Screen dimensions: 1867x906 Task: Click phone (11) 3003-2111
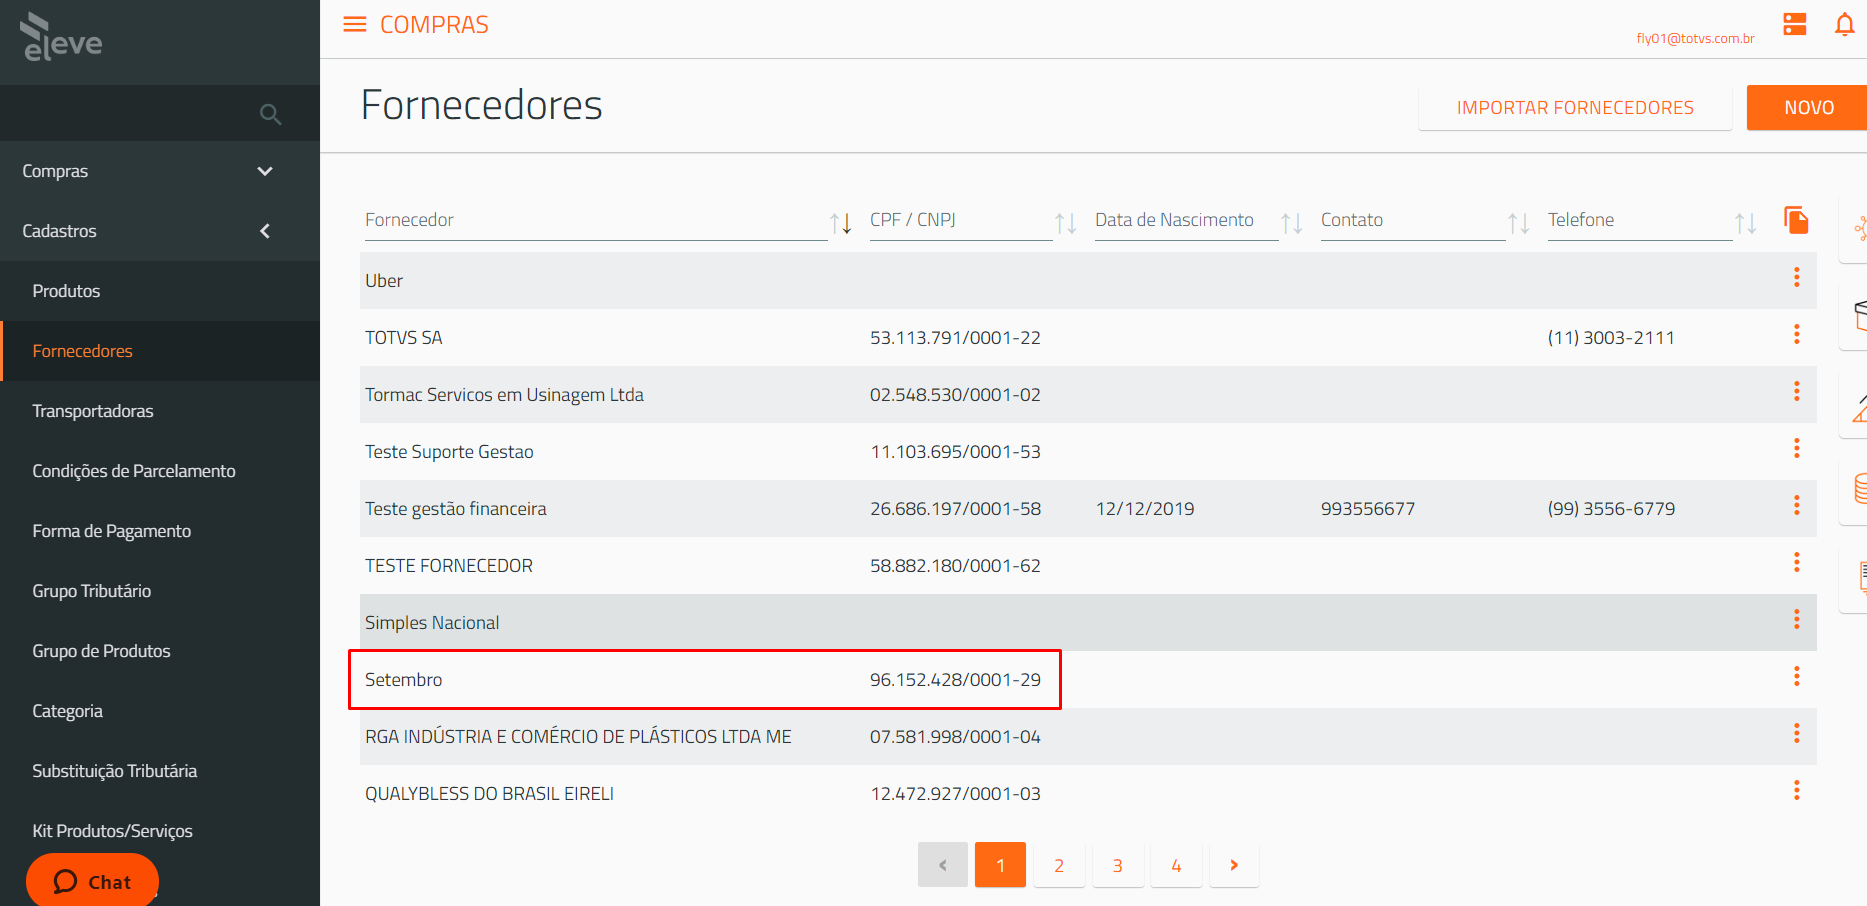1611,338
